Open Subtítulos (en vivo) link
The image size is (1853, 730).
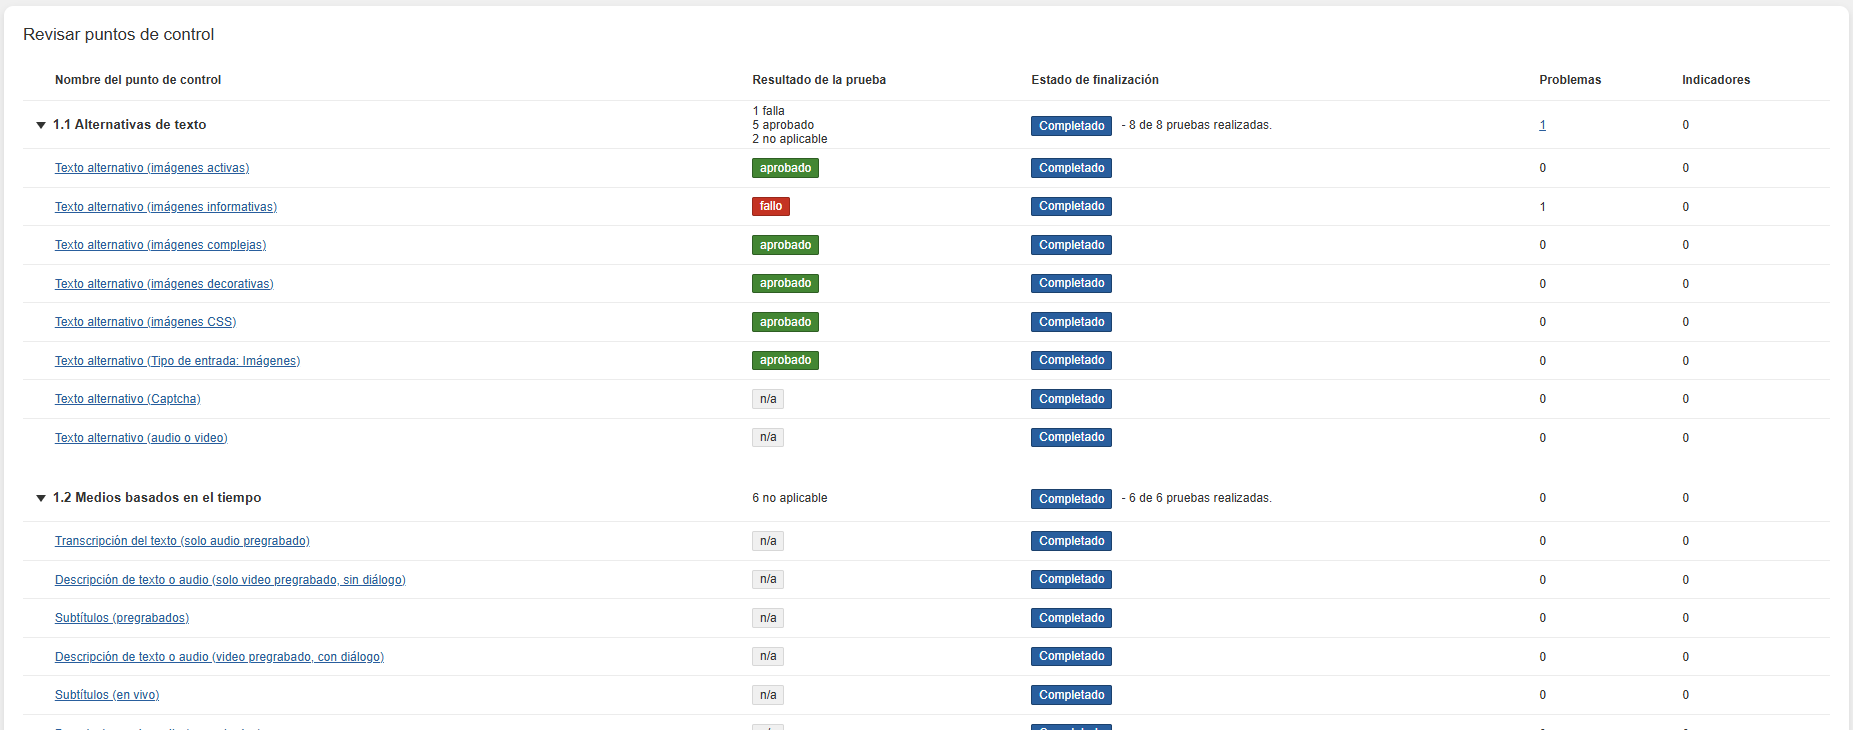click(107, 695)
